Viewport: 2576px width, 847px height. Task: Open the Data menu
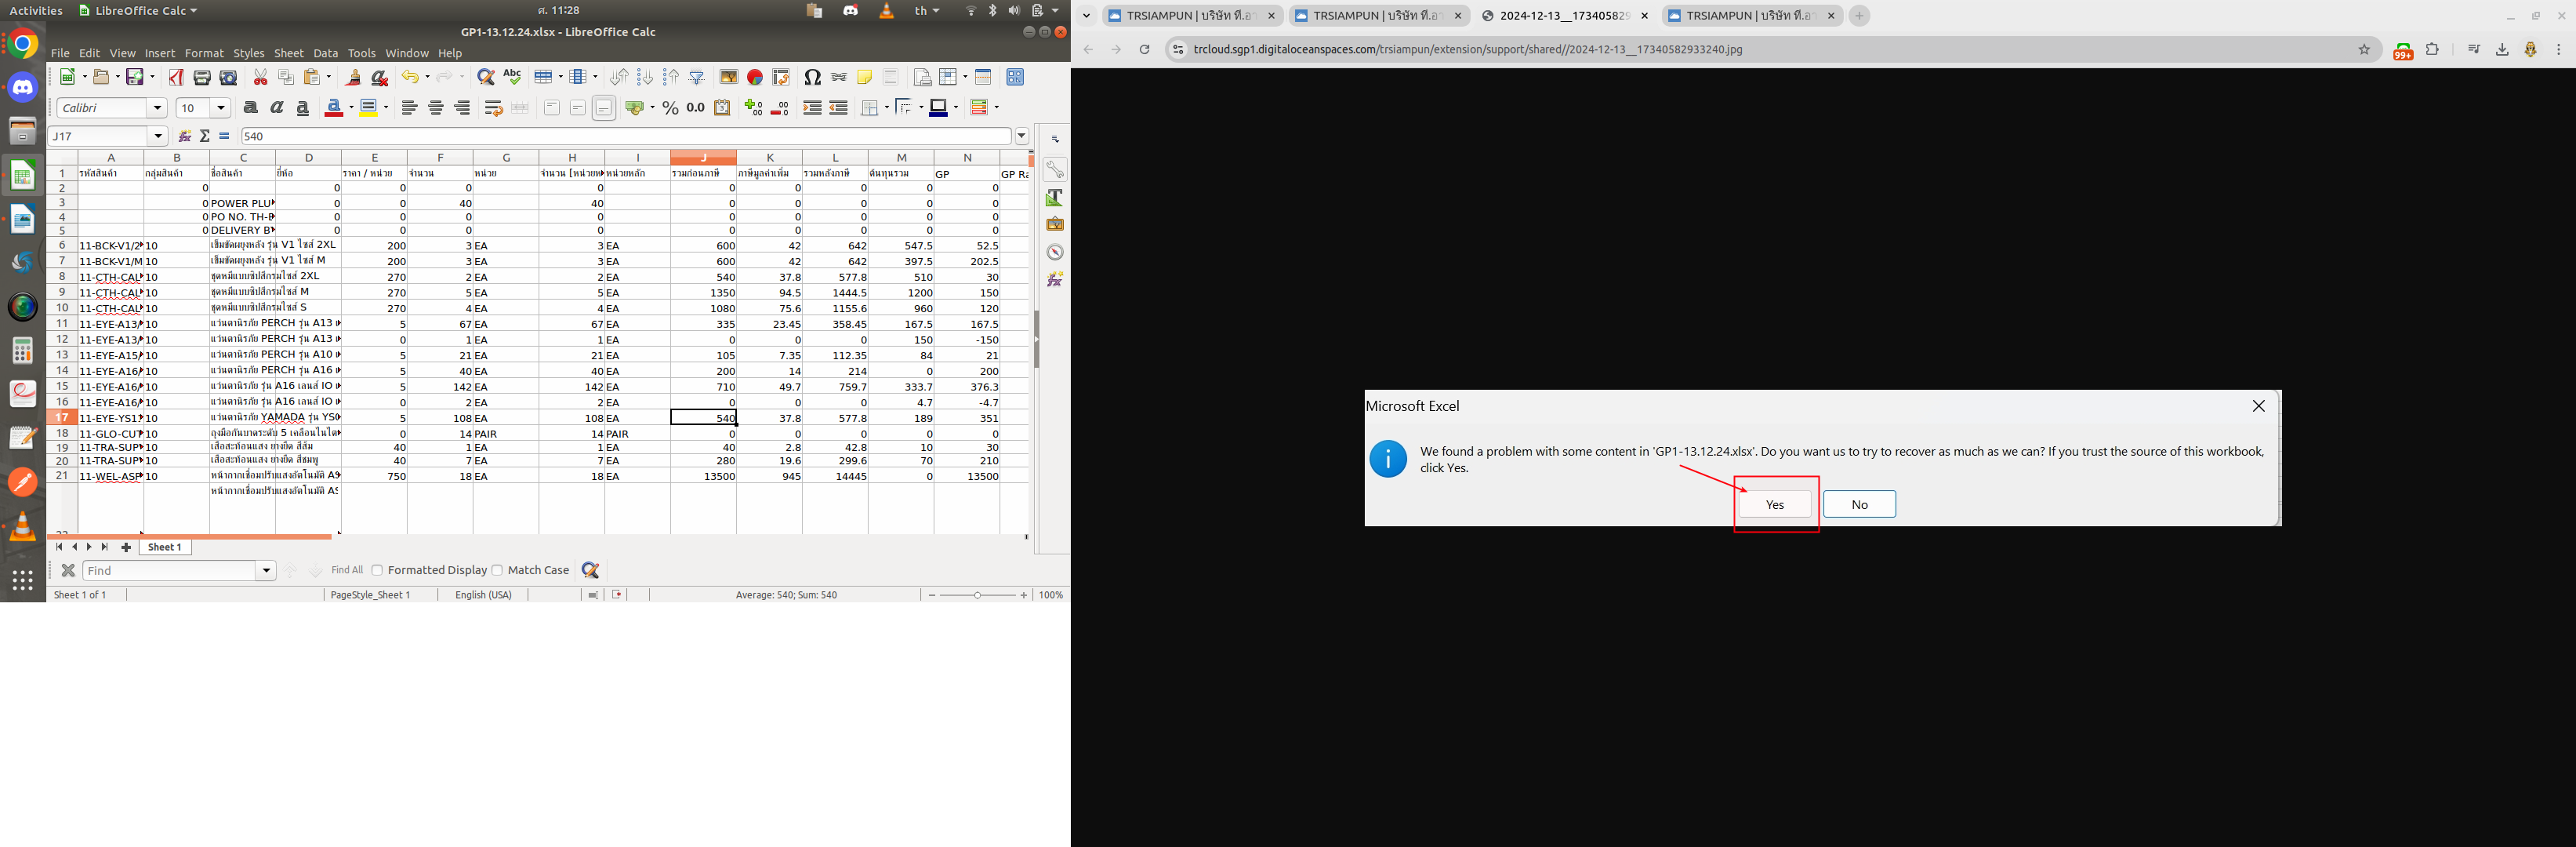(x=325, y=53)
